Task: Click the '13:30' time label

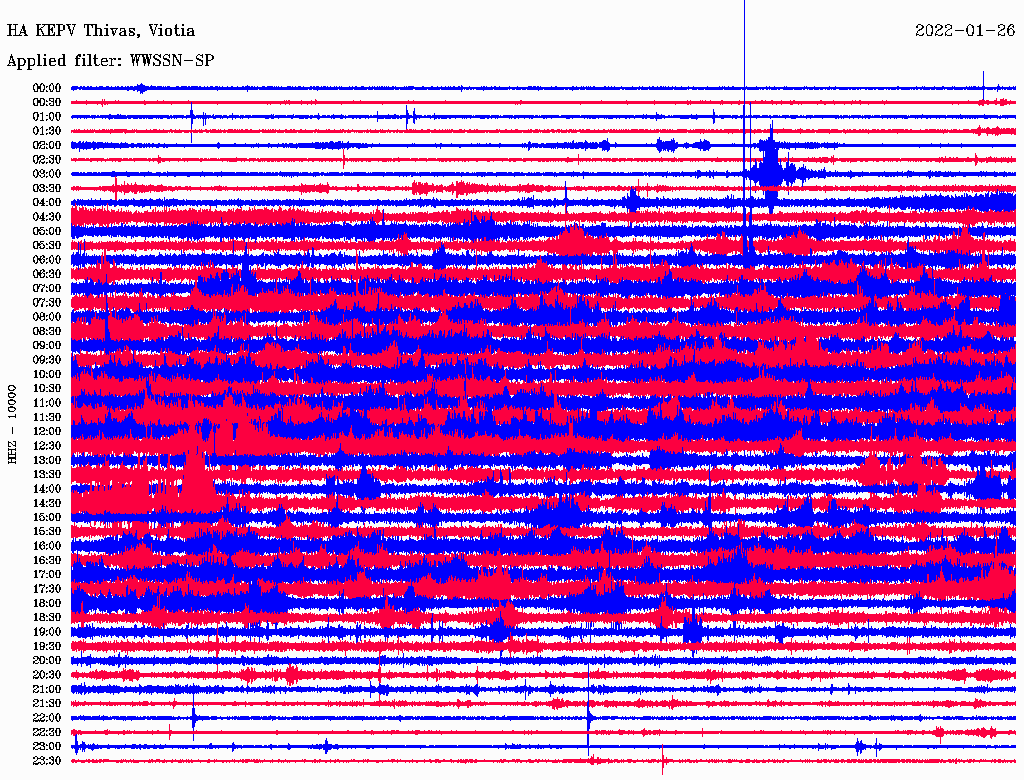Action: (x=47, y=475)
